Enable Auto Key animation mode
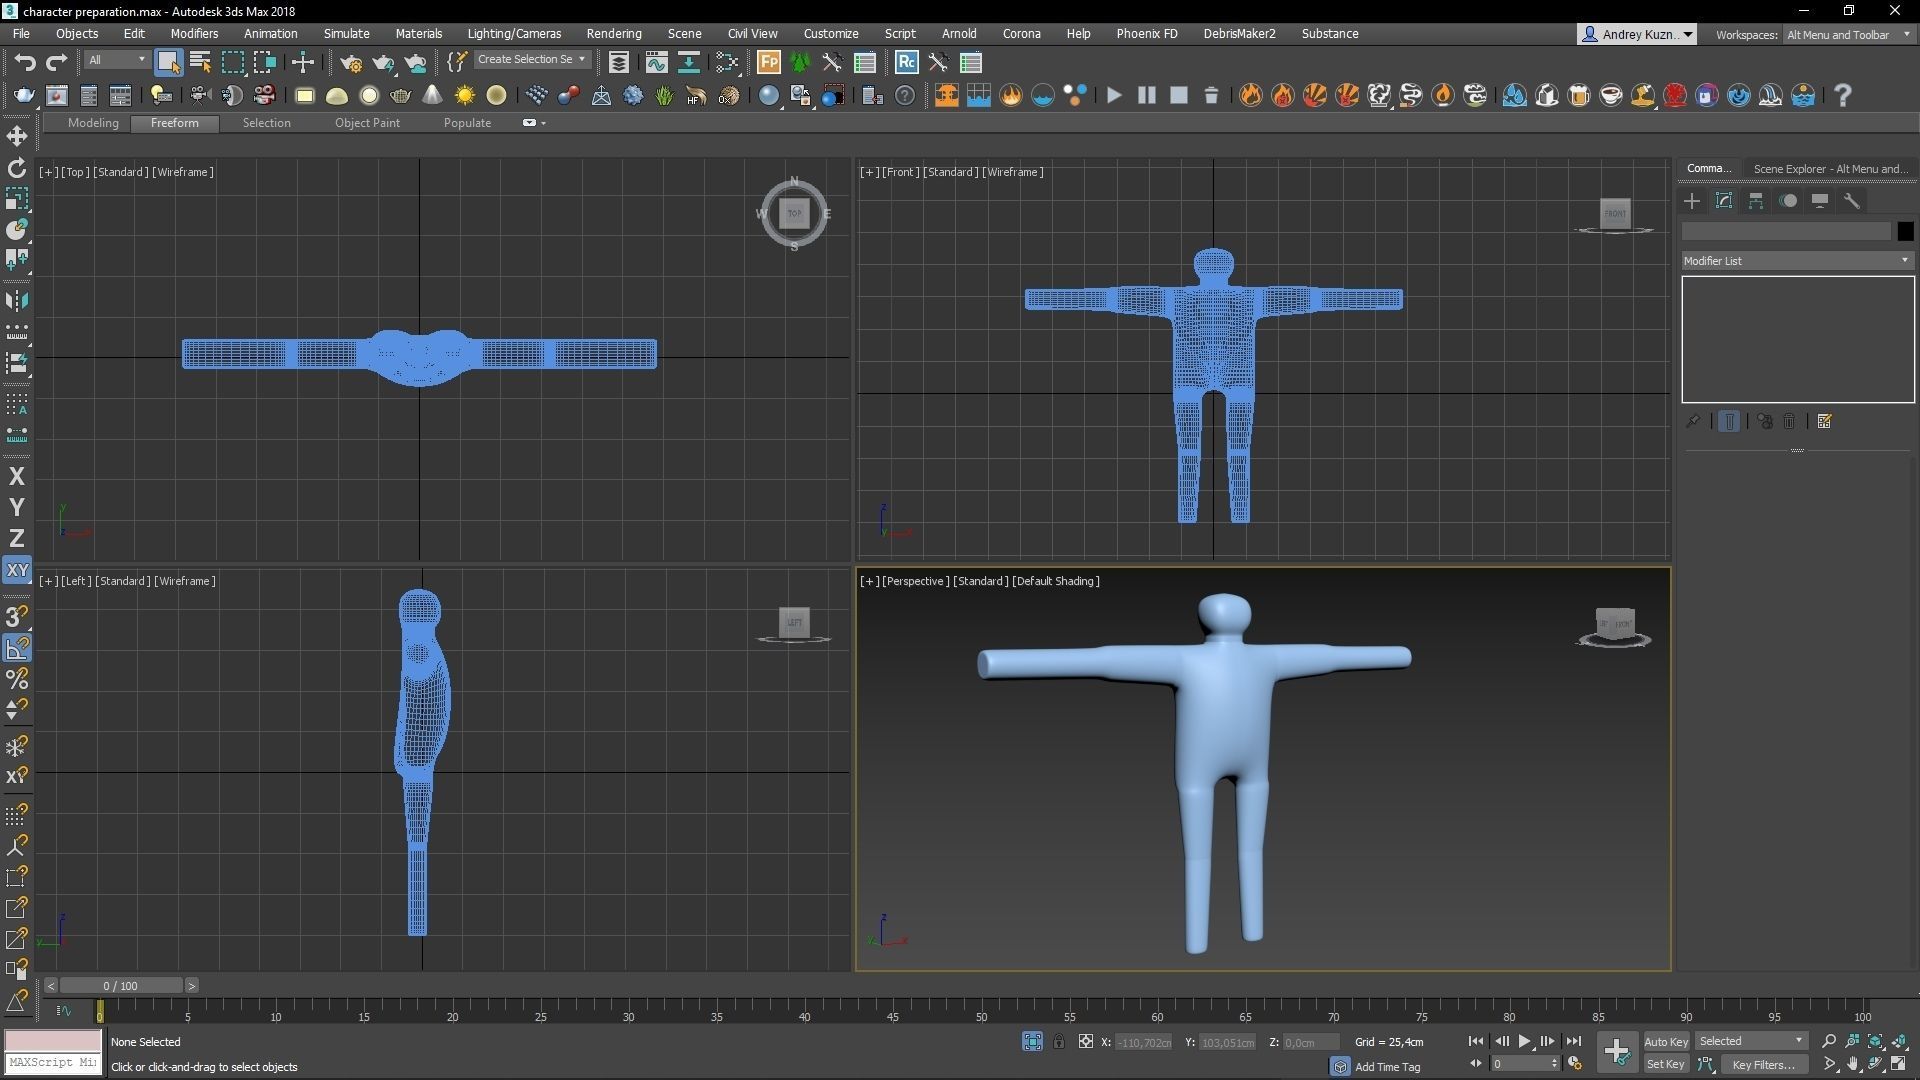Viewport: 1920px width, 1080px height. (x=1666, y=1041)
